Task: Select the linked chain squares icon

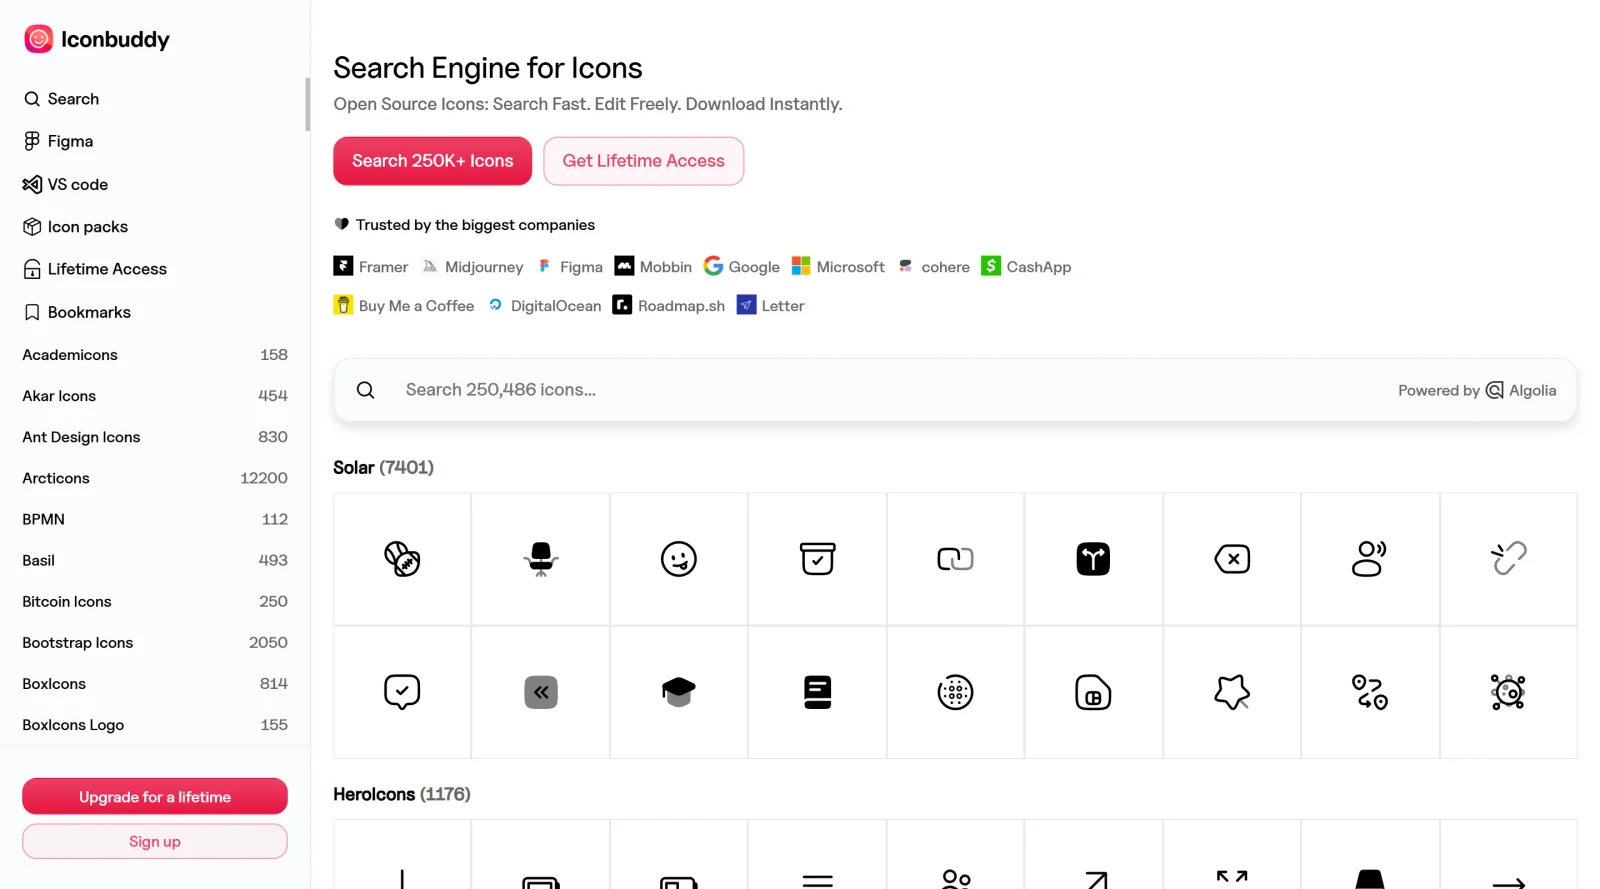Action: point(955,559)
